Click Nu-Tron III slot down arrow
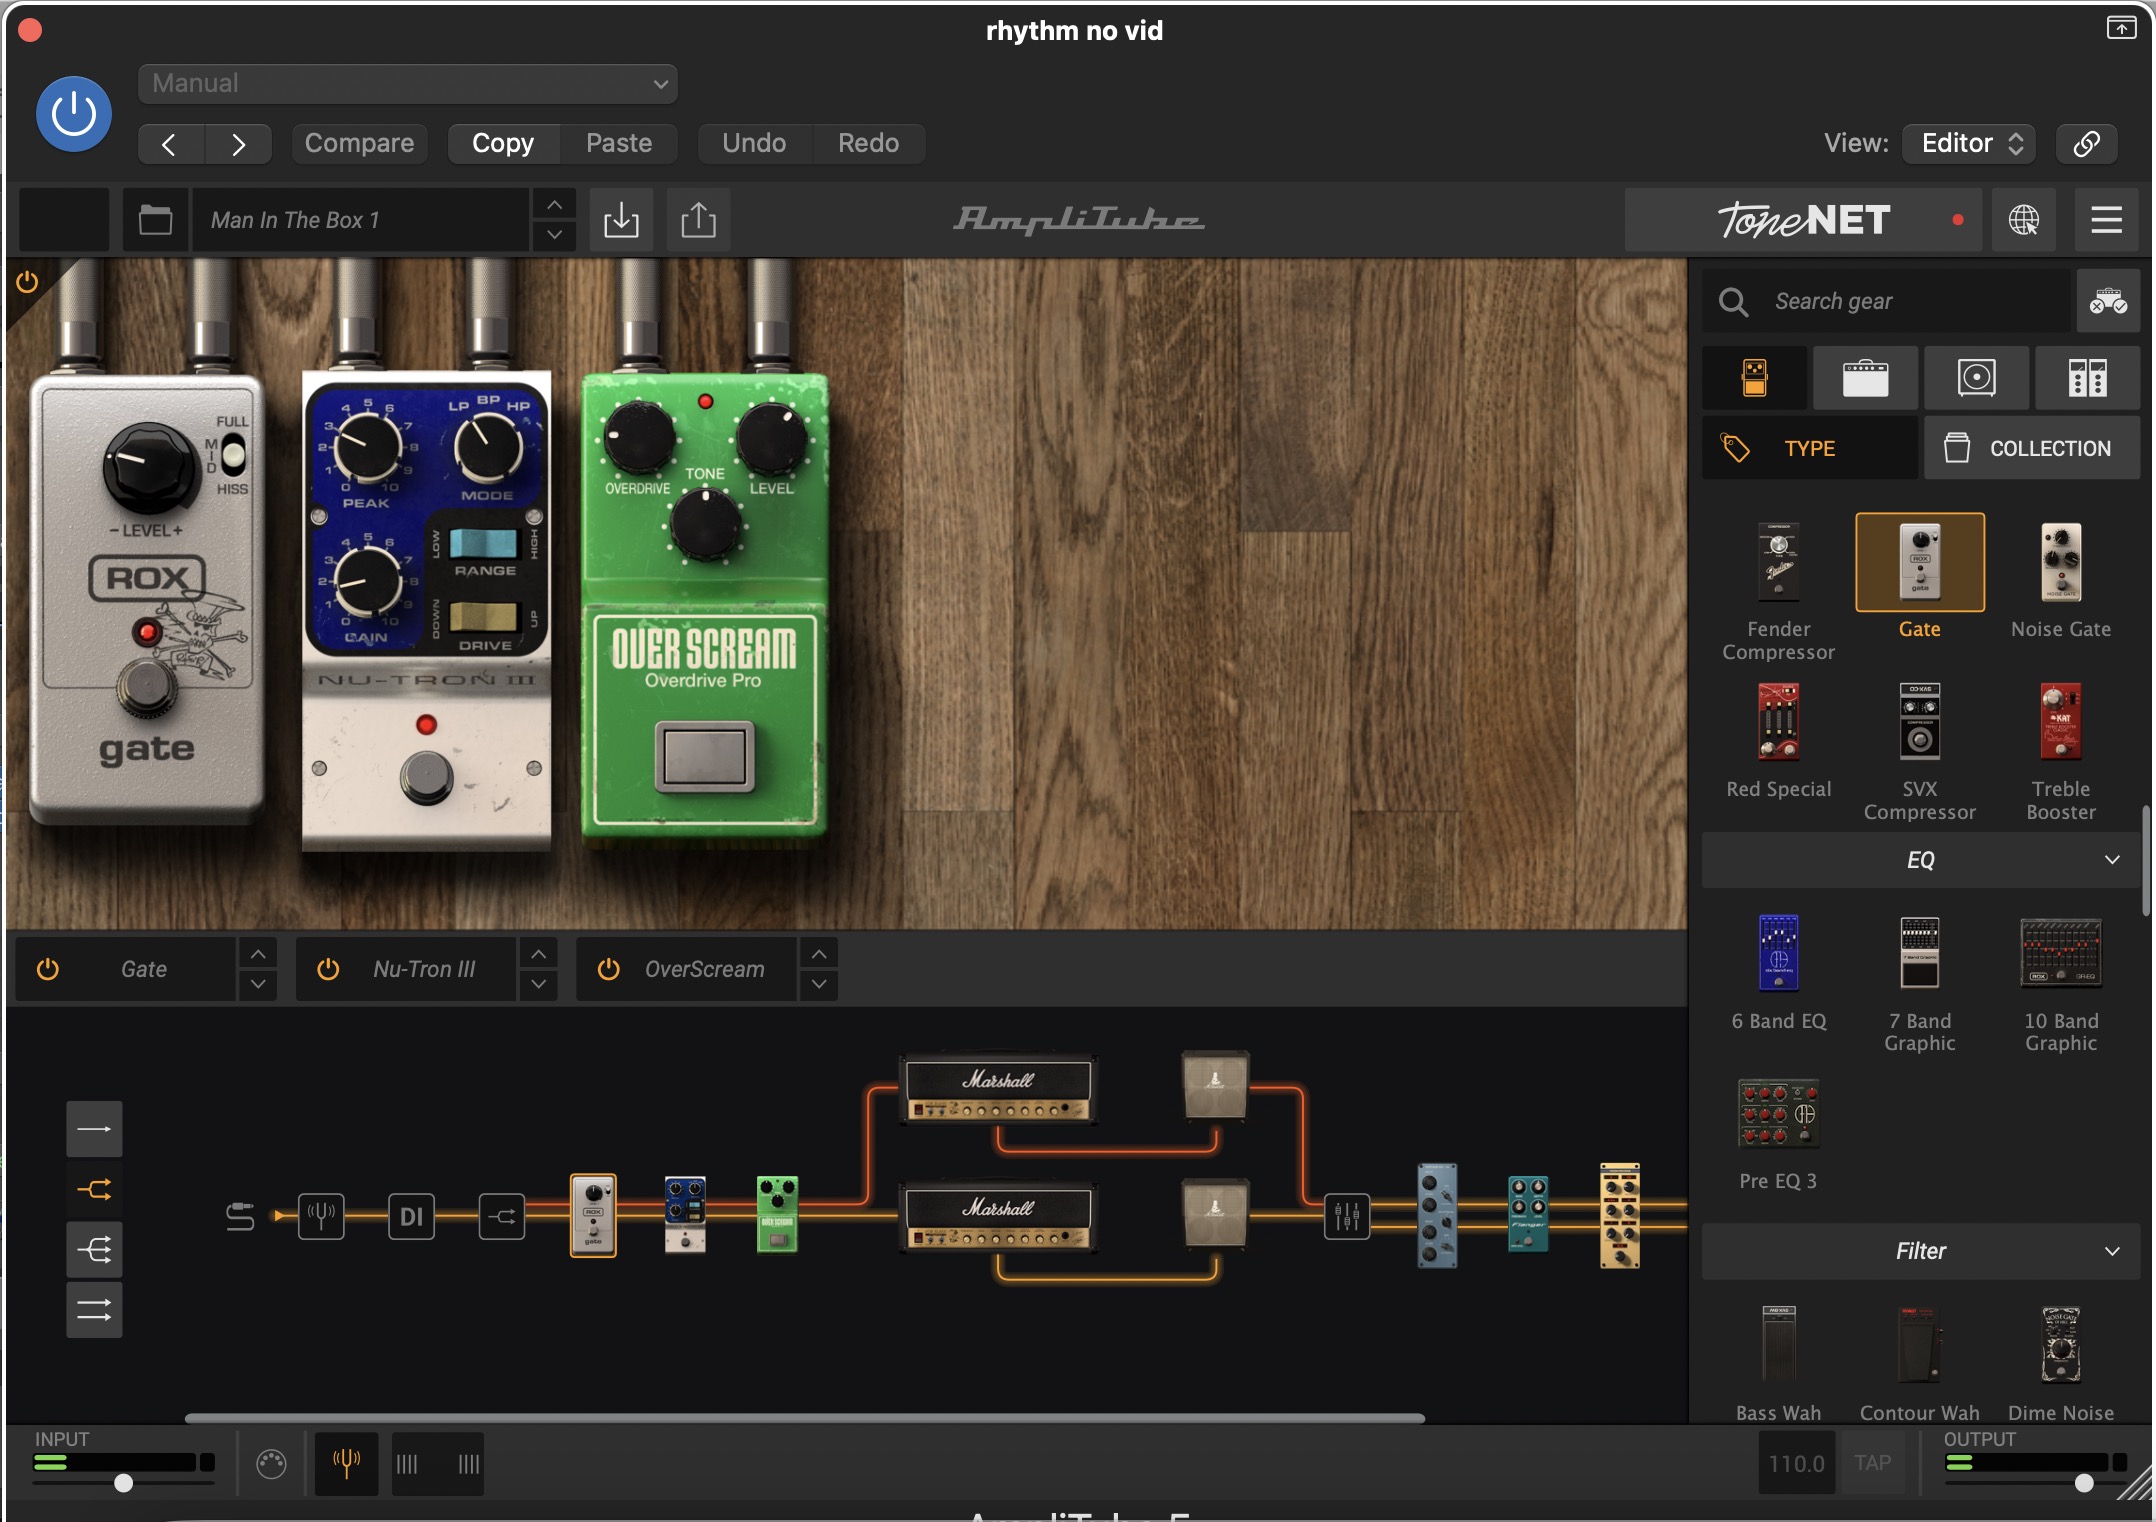The width and height of the screenshot is (2156, 1522). tap(538, 984)
